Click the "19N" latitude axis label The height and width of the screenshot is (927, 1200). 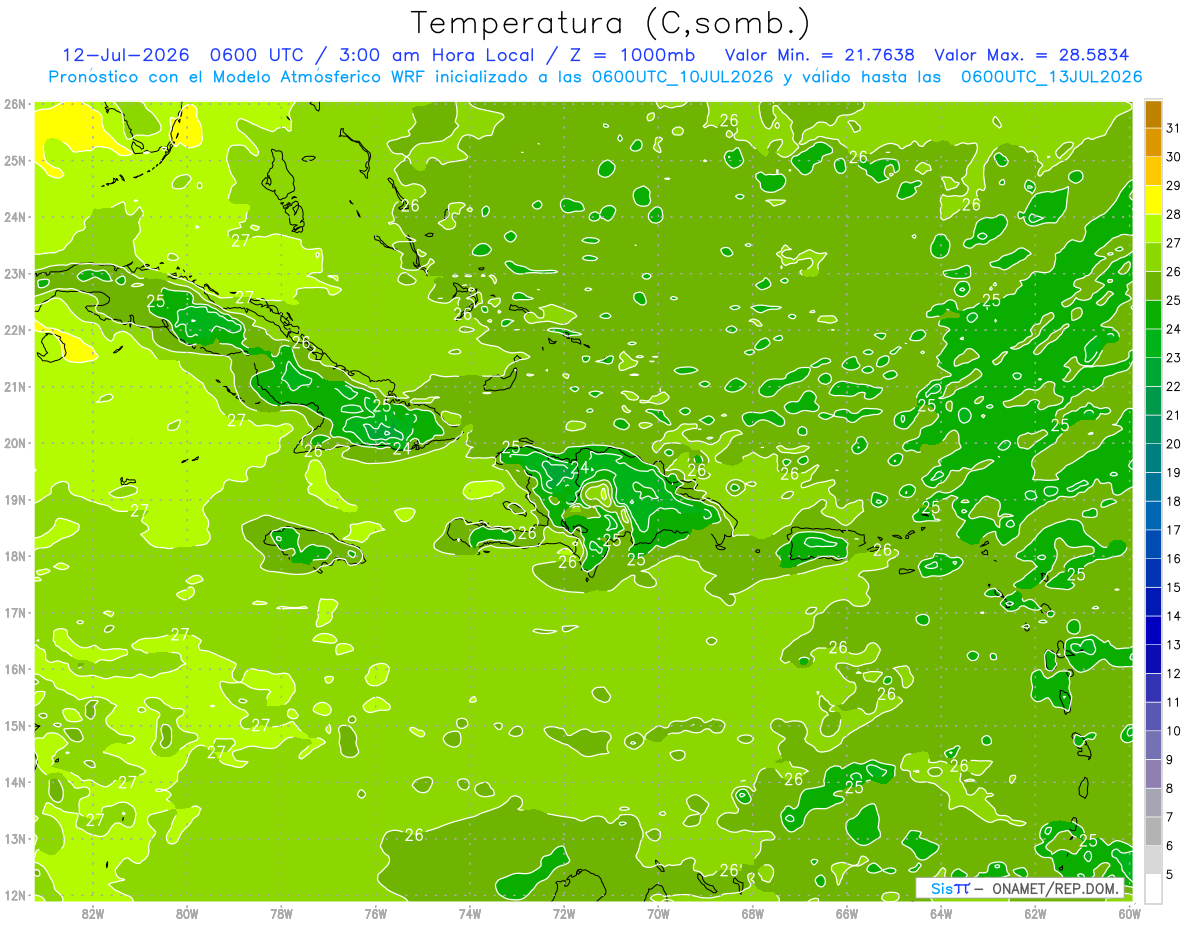[15, 500]
